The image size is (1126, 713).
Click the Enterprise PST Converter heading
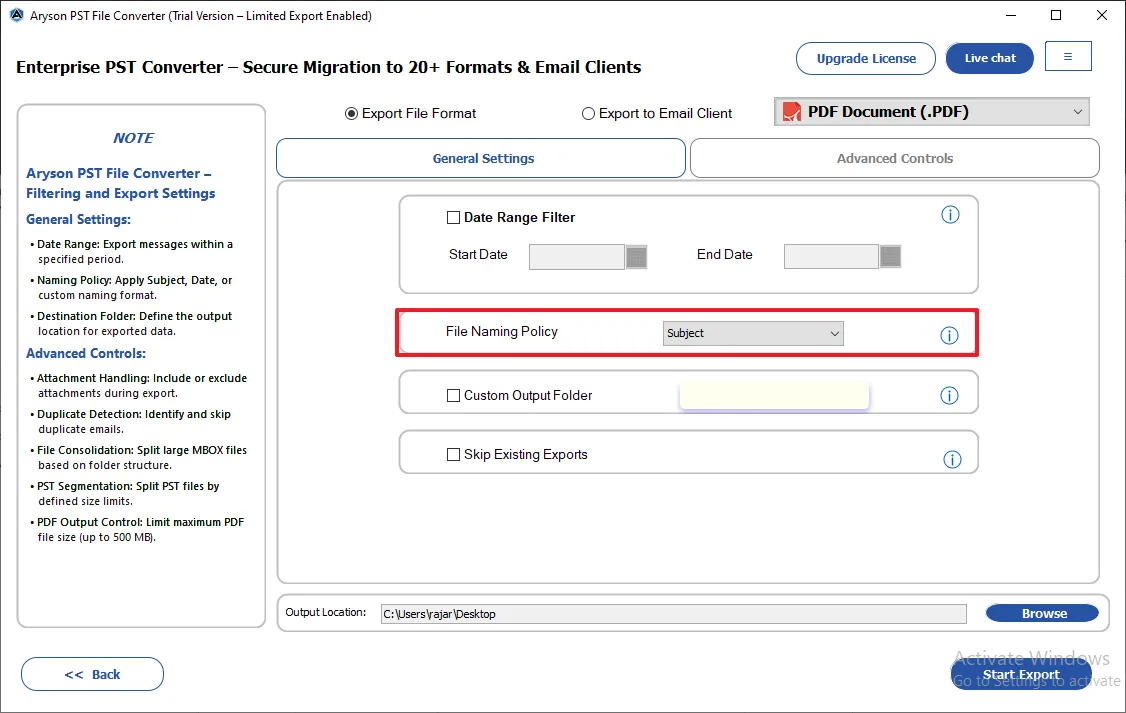click(328, 67)
